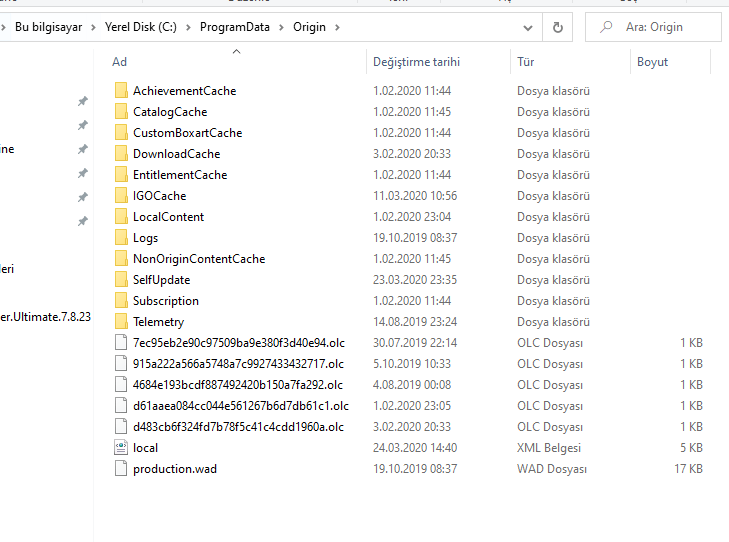The height and width of the screenshot is (542, 729).
Task: Click the file icon of 7ec95eb2e90c97509ba9e380f3d40e94.olc
Action: tap(121, 343)
